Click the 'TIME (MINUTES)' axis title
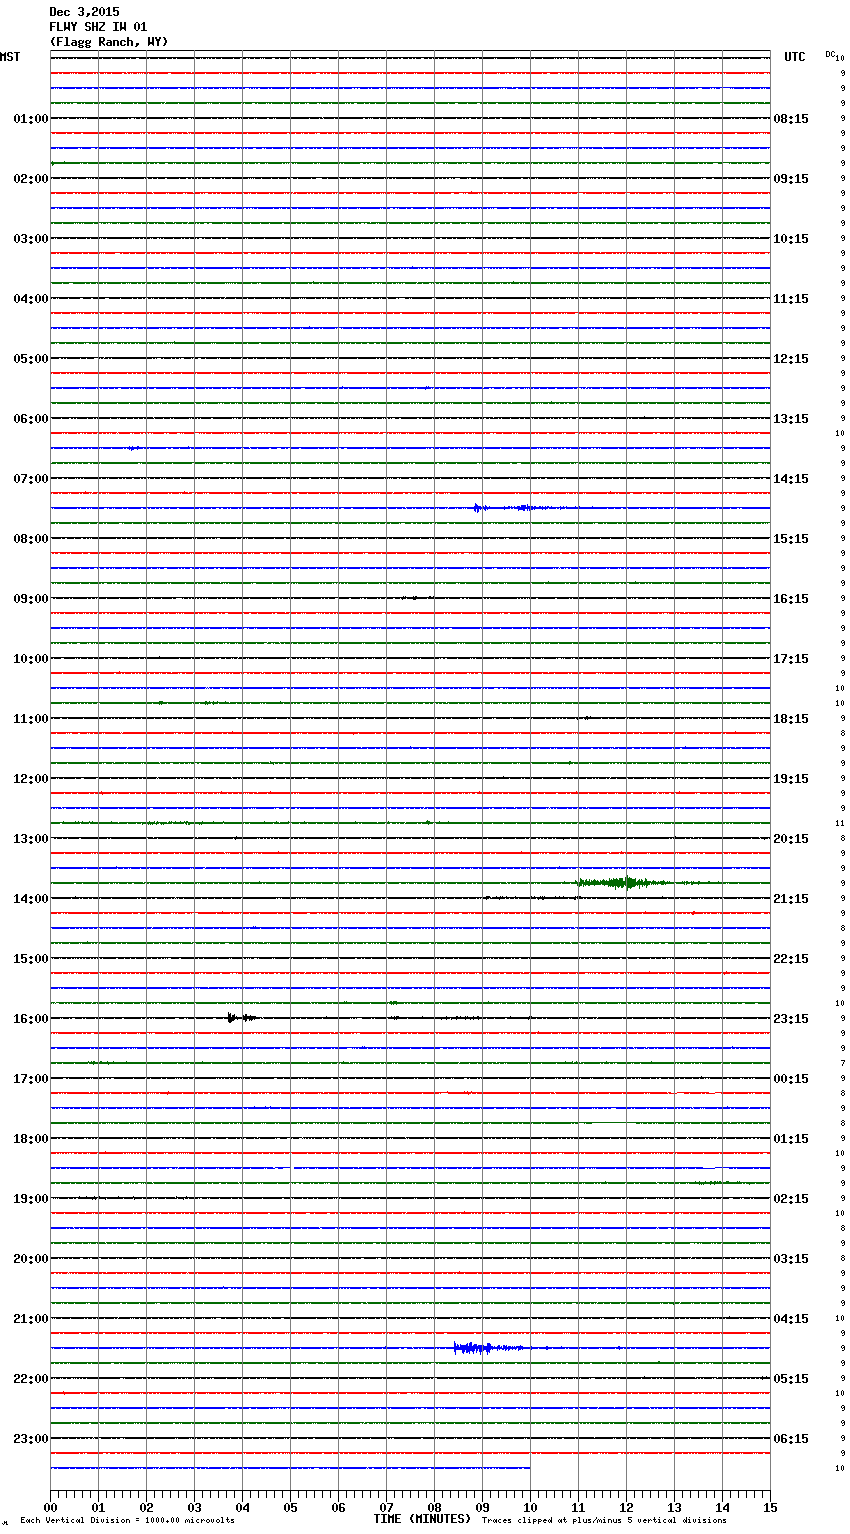The image size is (850, 1534). click(422, 1519)
